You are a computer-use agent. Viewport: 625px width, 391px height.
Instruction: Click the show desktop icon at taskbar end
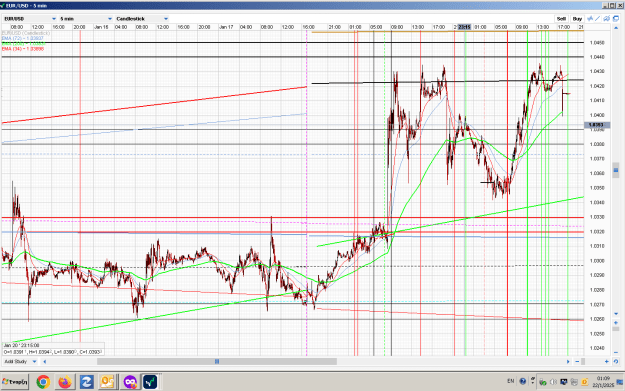[x=620, y=382]
